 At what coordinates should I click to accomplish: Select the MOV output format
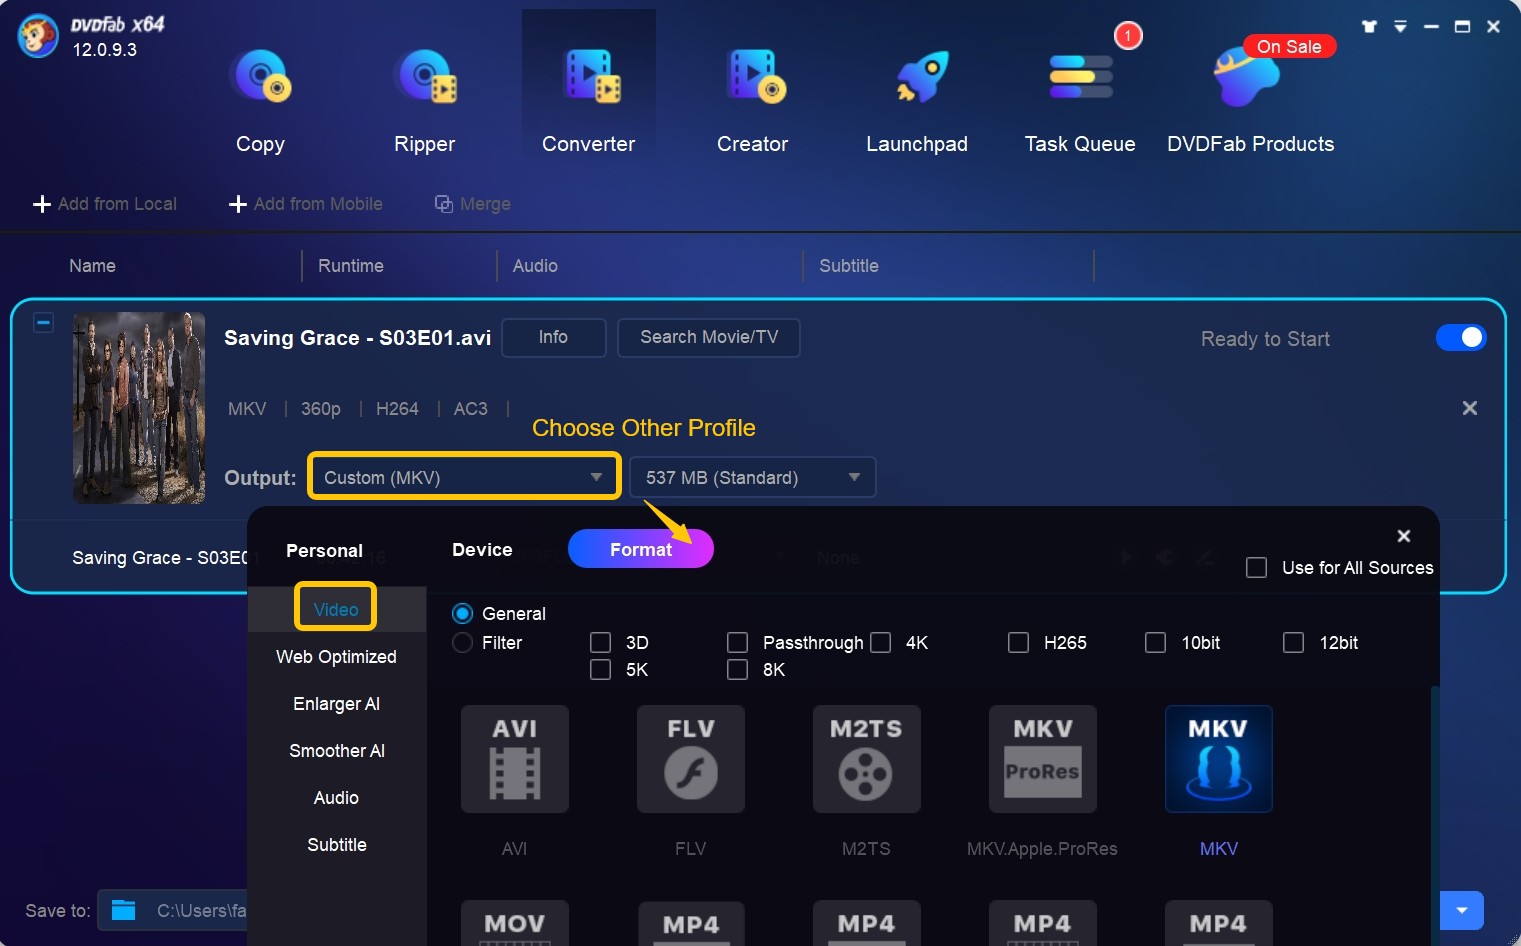point(514,922)
